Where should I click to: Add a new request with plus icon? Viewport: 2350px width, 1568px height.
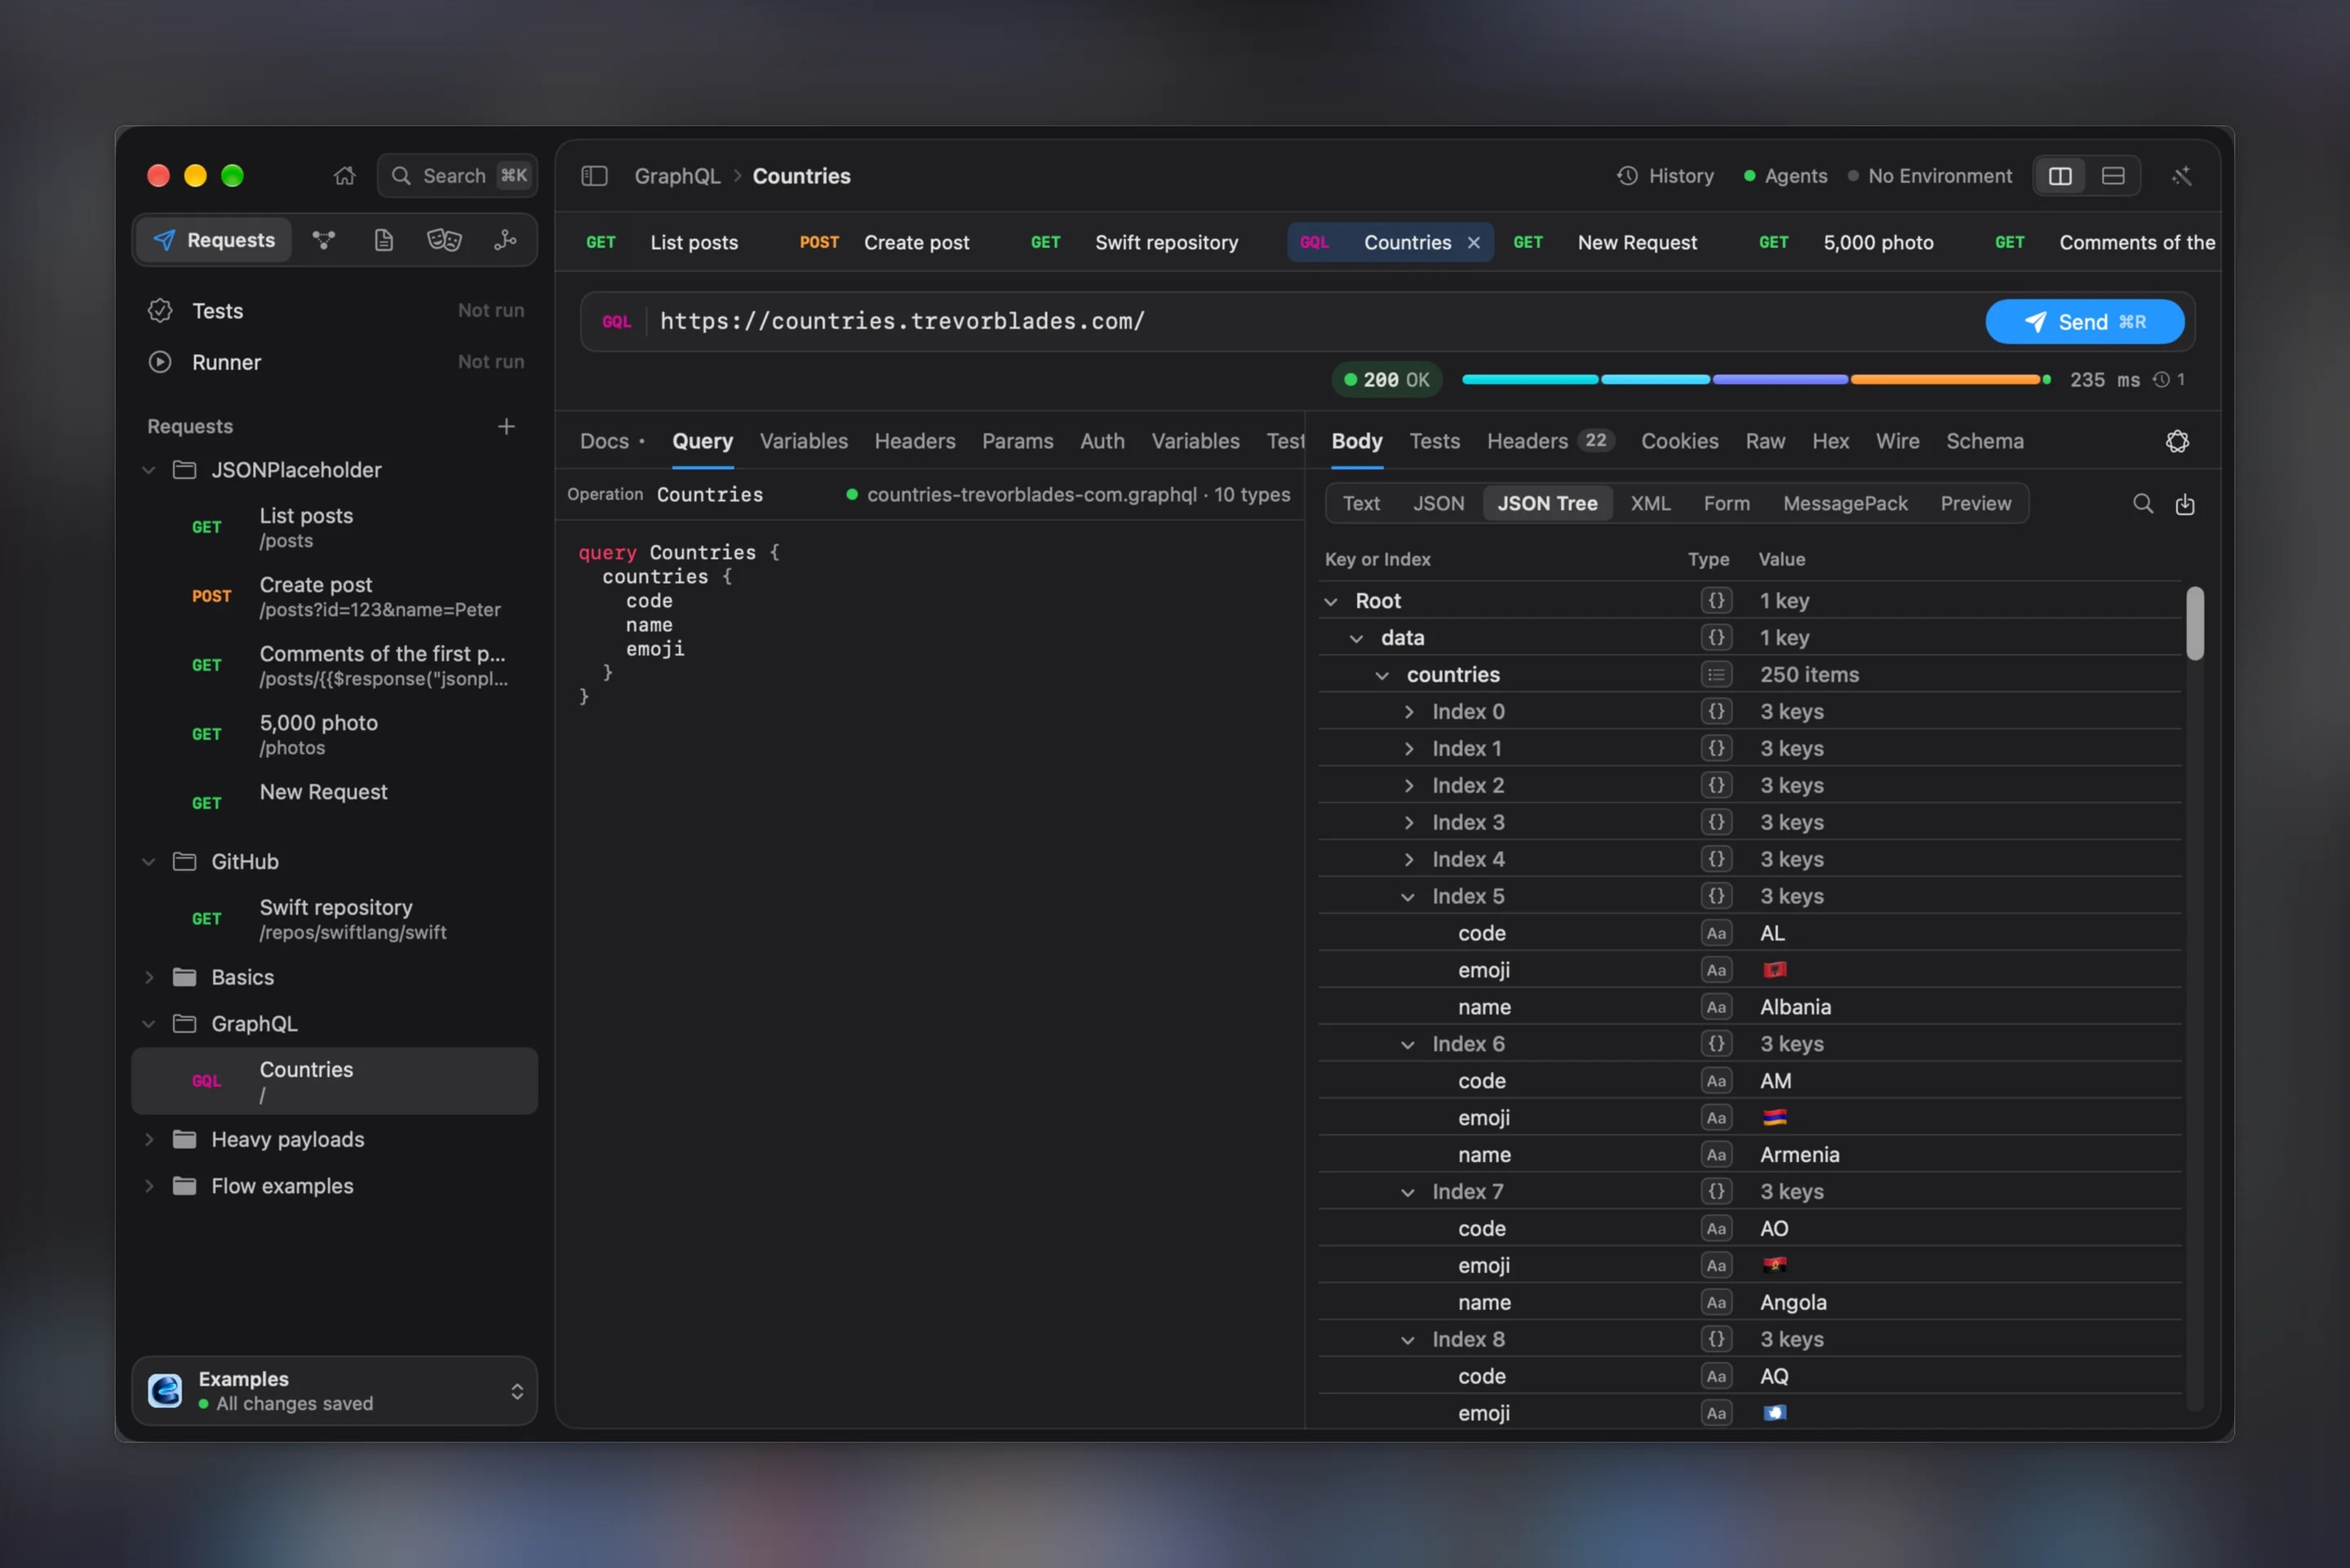[x=506, y=427]
